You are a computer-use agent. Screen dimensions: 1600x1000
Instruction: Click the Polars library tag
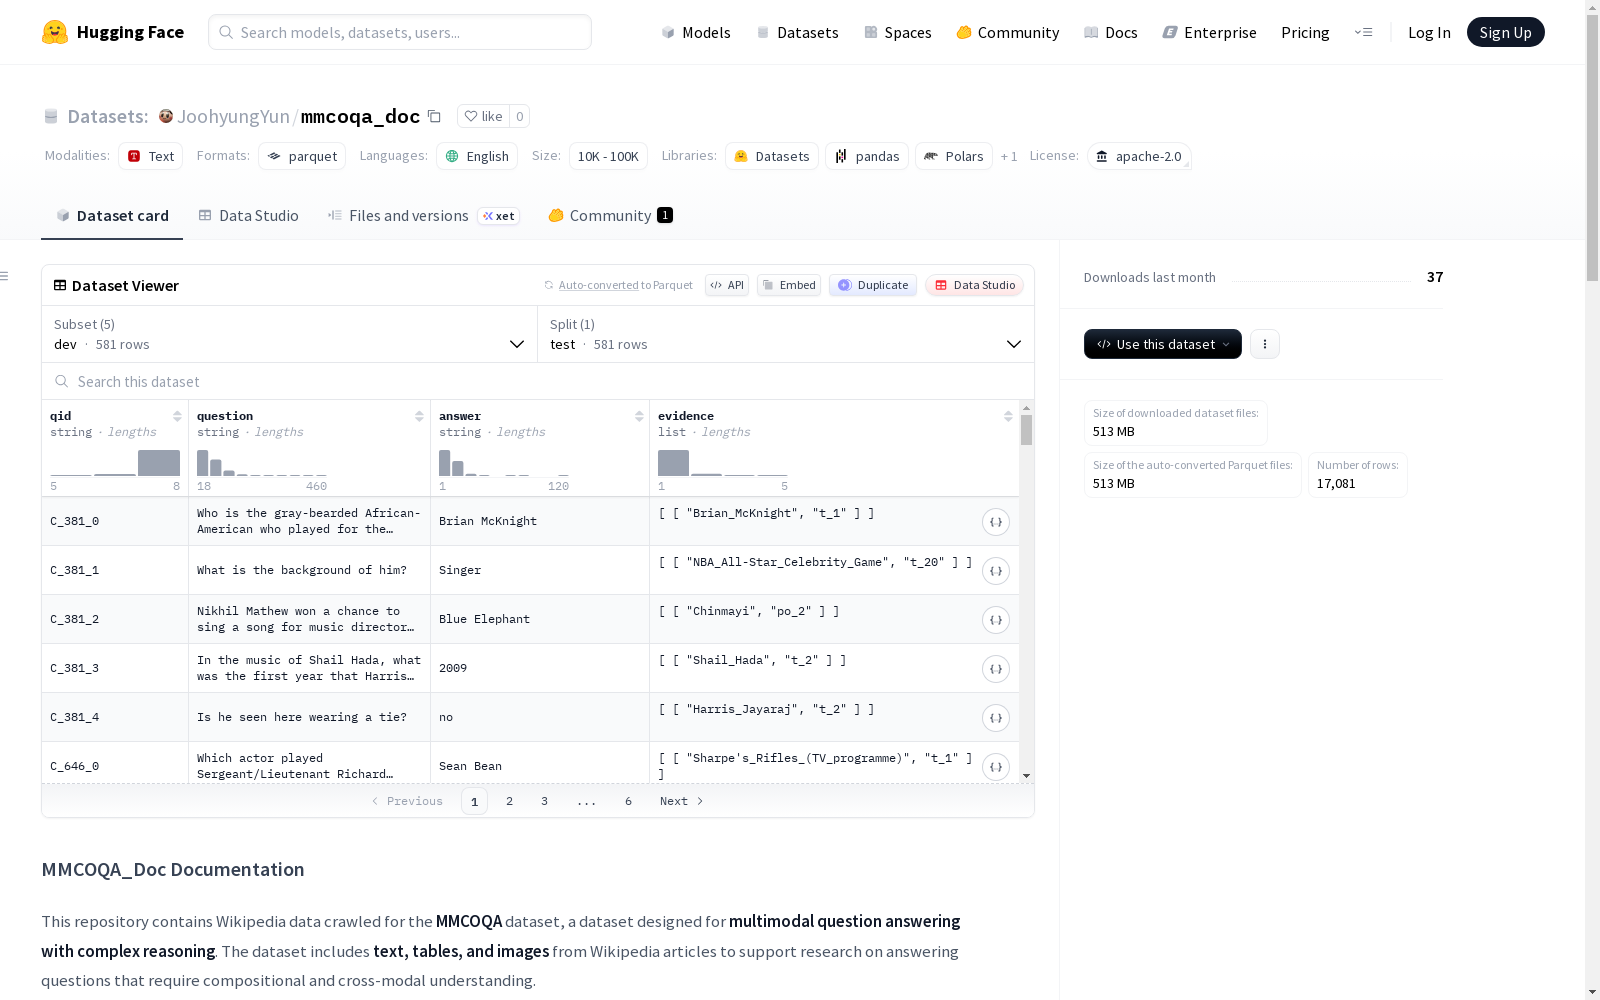[x=954, y=156]
